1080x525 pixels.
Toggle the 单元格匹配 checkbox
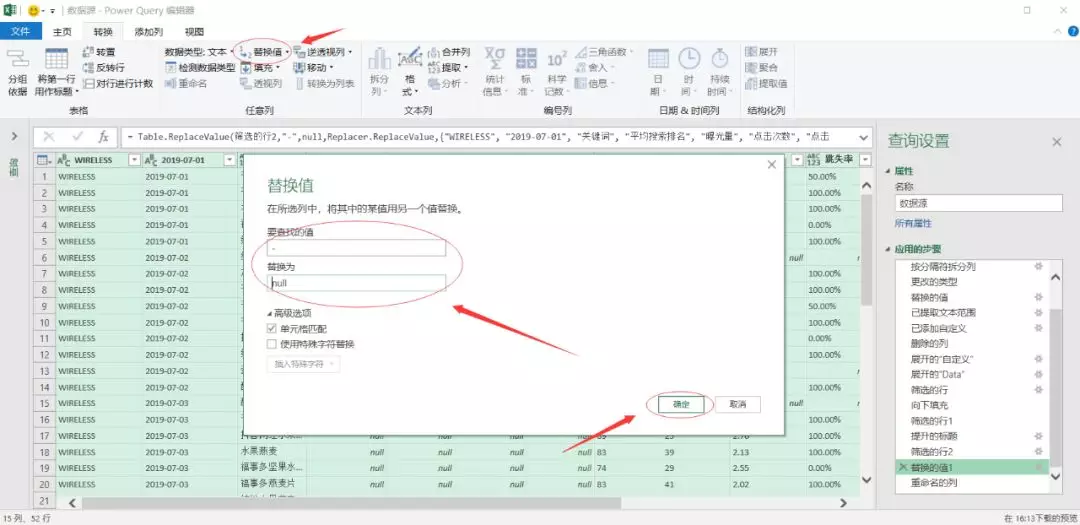point(271,329)
